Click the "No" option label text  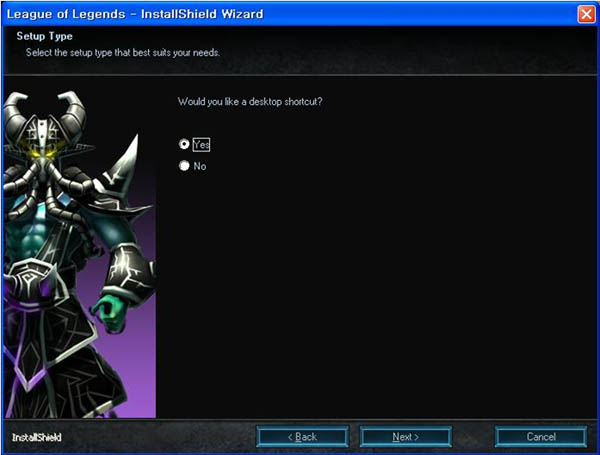[x=200, y=166]
